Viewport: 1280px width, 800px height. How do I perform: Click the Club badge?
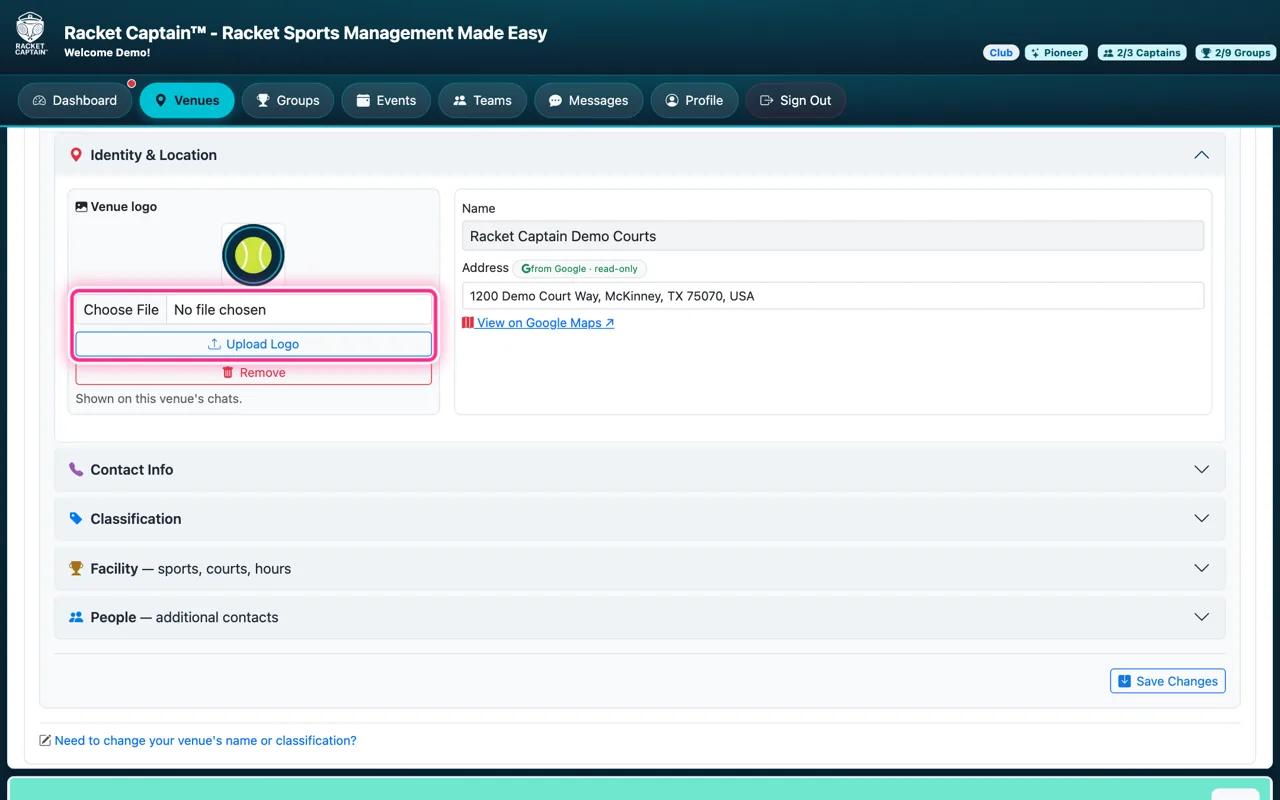pyautogui.click(x=1001, y=53)
